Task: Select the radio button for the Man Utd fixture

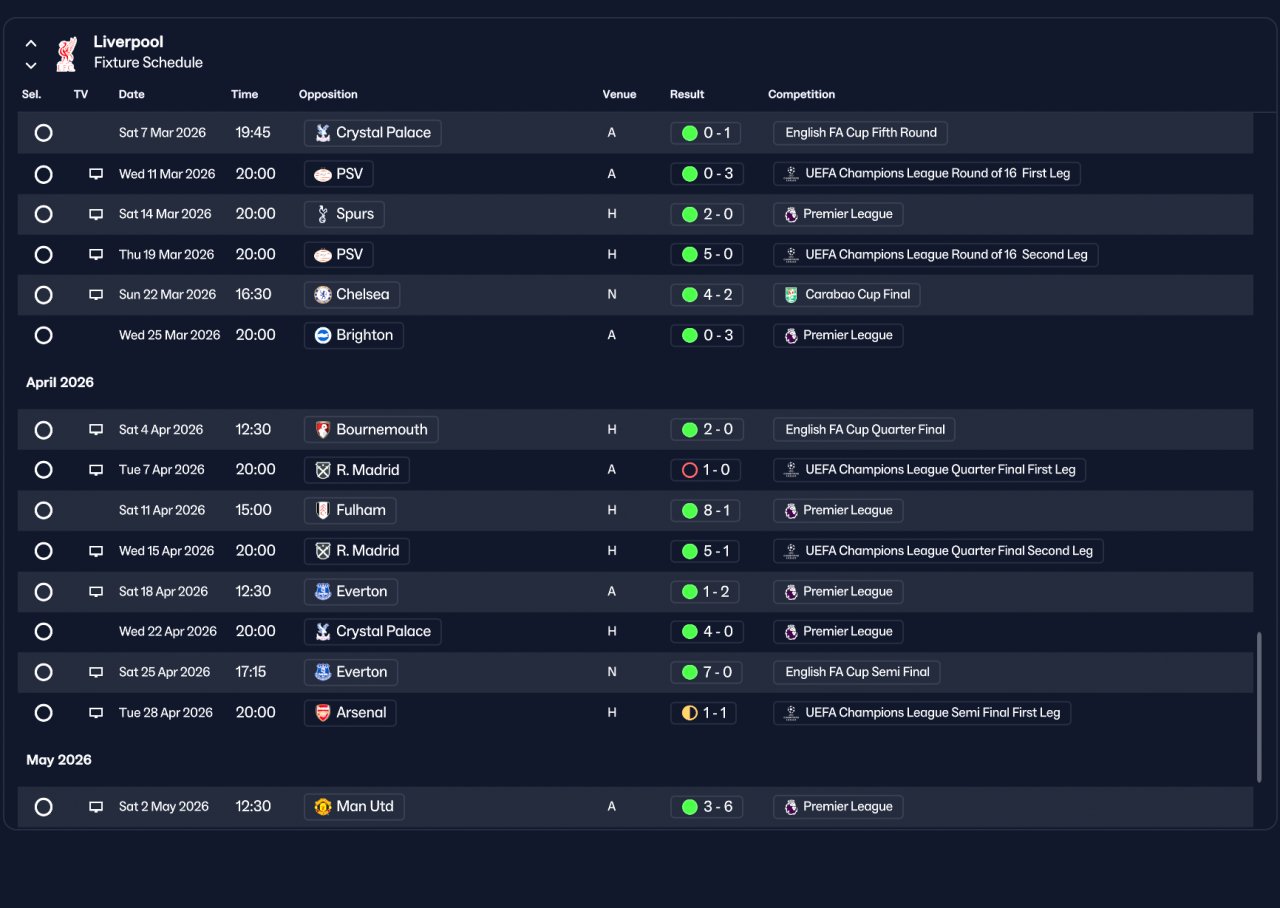Action: (x=43, y=807)
